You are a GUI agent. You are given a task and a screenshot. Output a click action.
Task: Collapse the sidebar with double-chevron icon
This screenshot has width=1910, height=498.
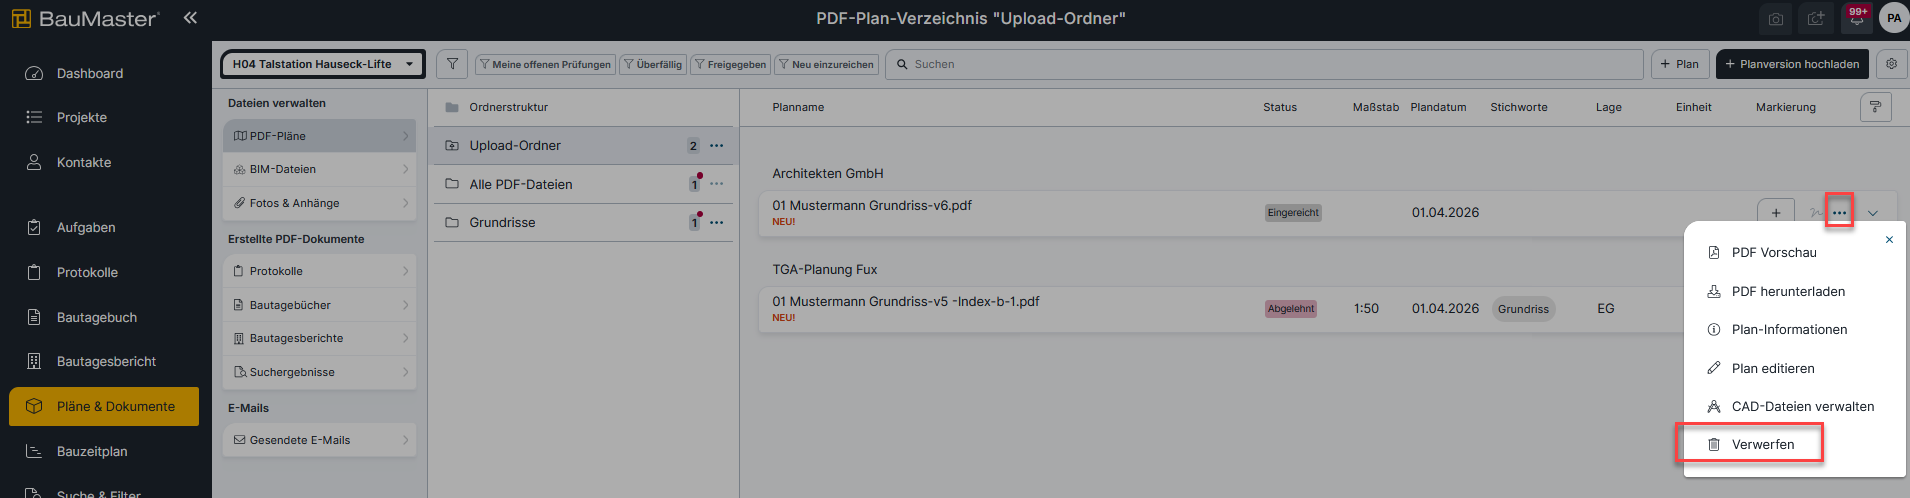click(x=190, y=17)
